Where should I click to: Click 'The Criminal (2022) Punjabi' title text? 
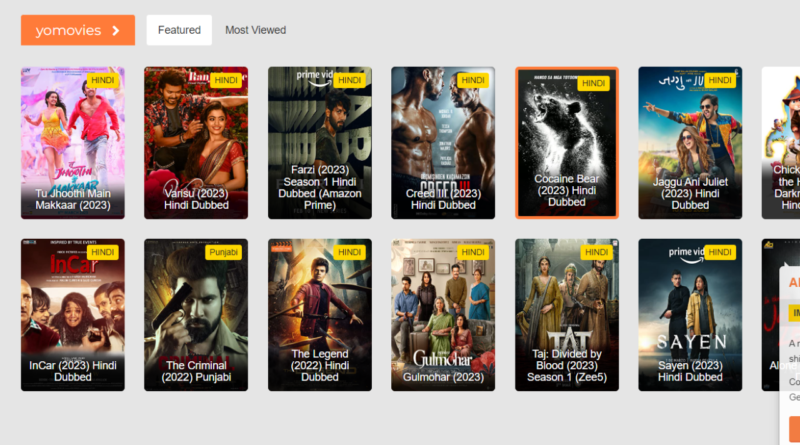point(196,371)
